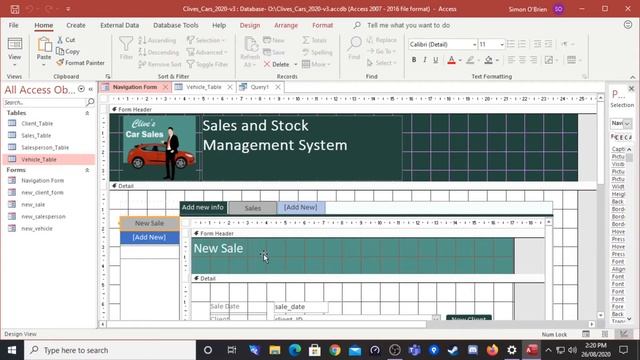Screen dimensions: 640x360
Task: Click the font color A icon
Action: (451, 60)
